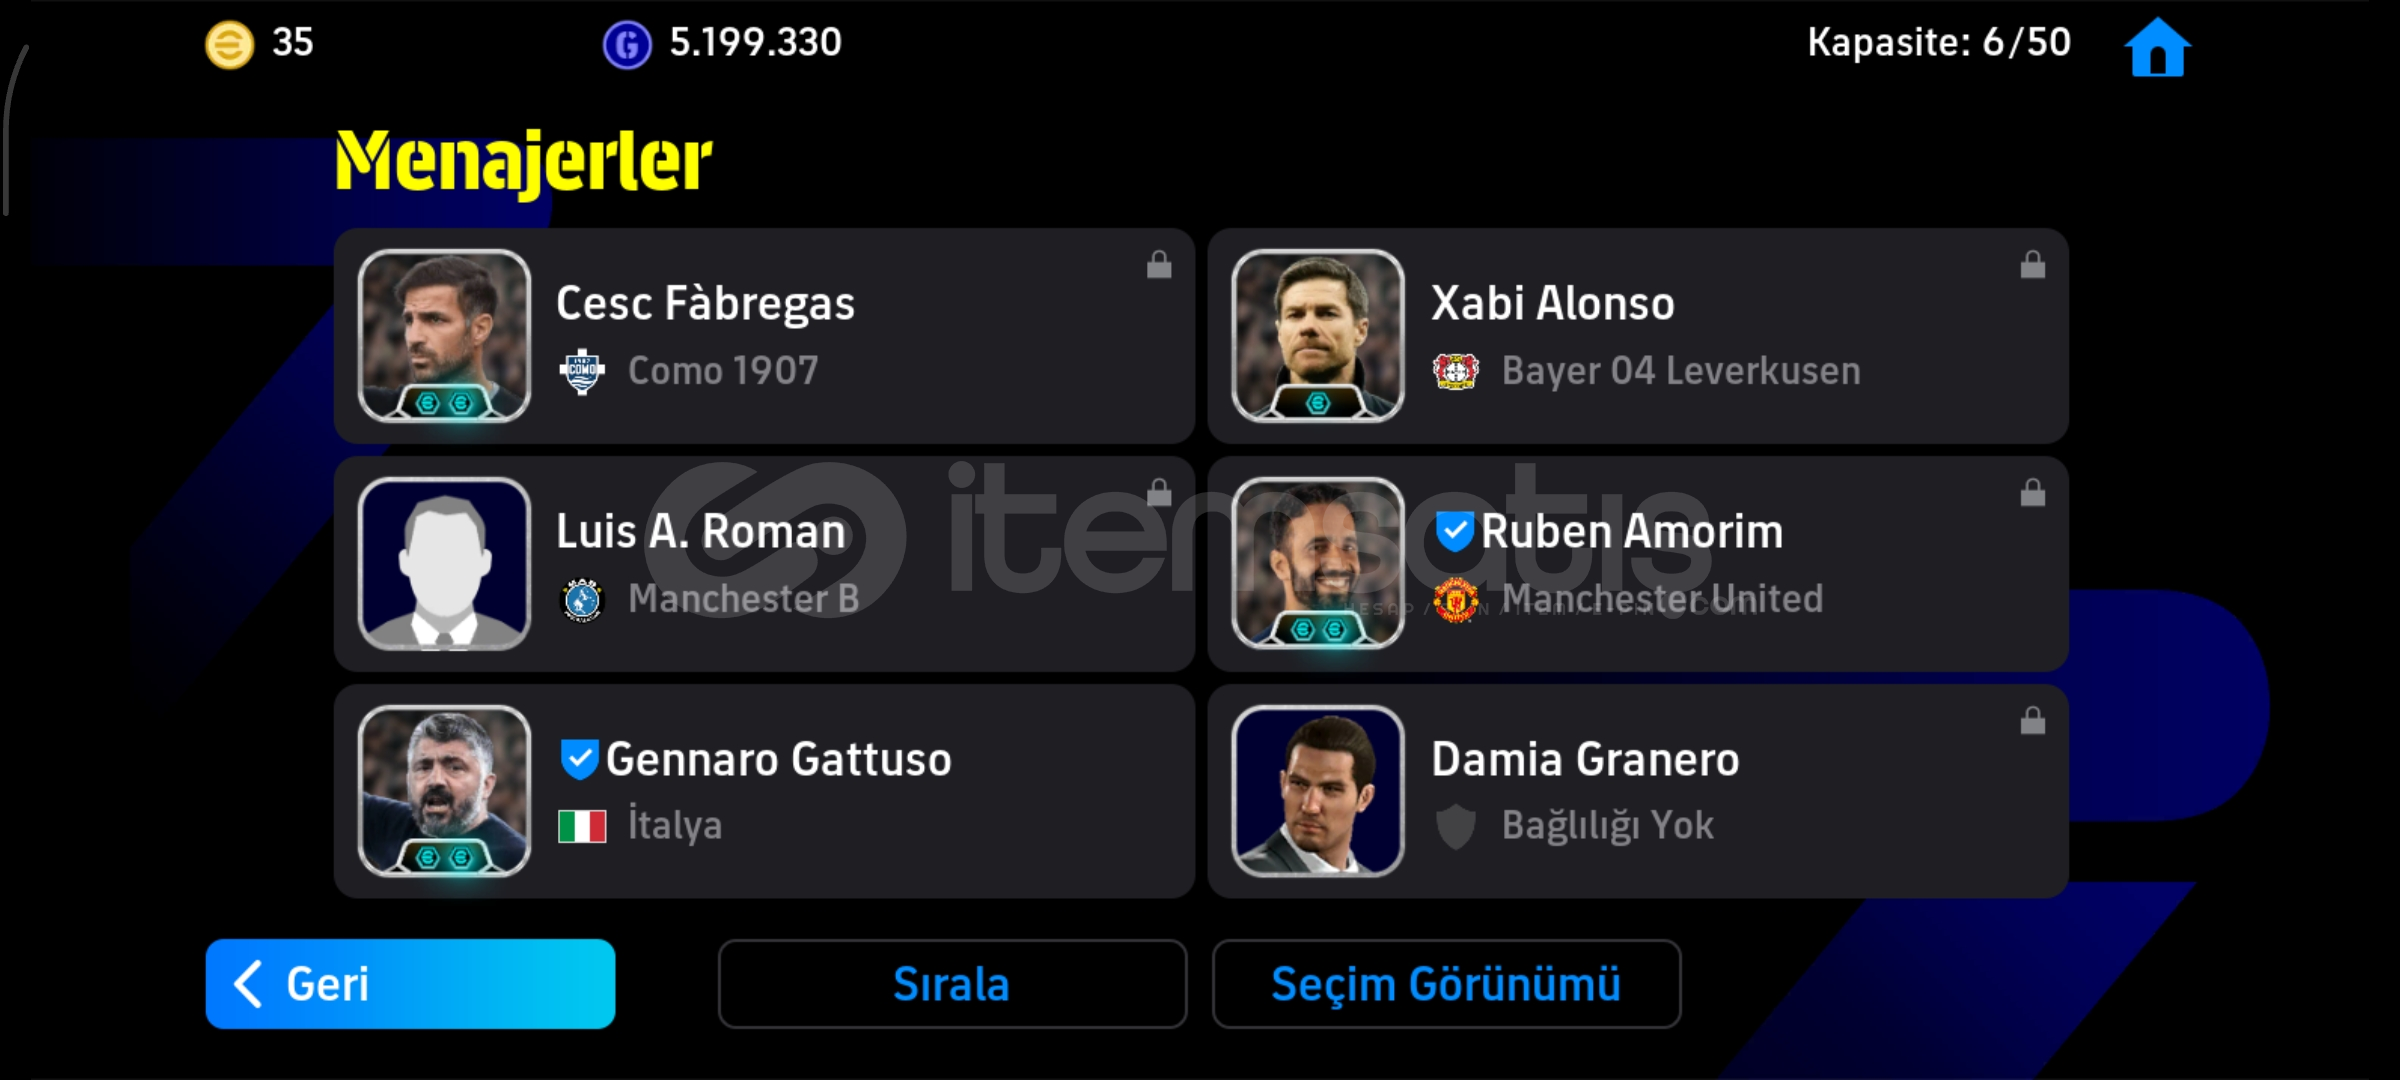The width and height of the screenshot is (2400, 1080).
Task: Click the Como 1907 club crest
Action: pos(581,372)
